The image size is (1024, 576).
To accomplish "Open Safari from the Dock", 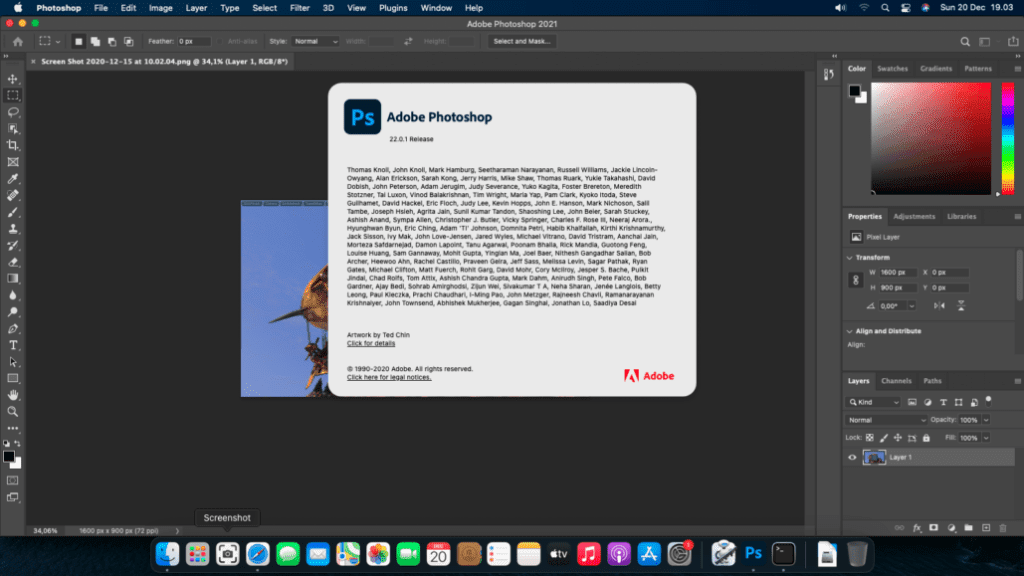I will pos(257,554).
